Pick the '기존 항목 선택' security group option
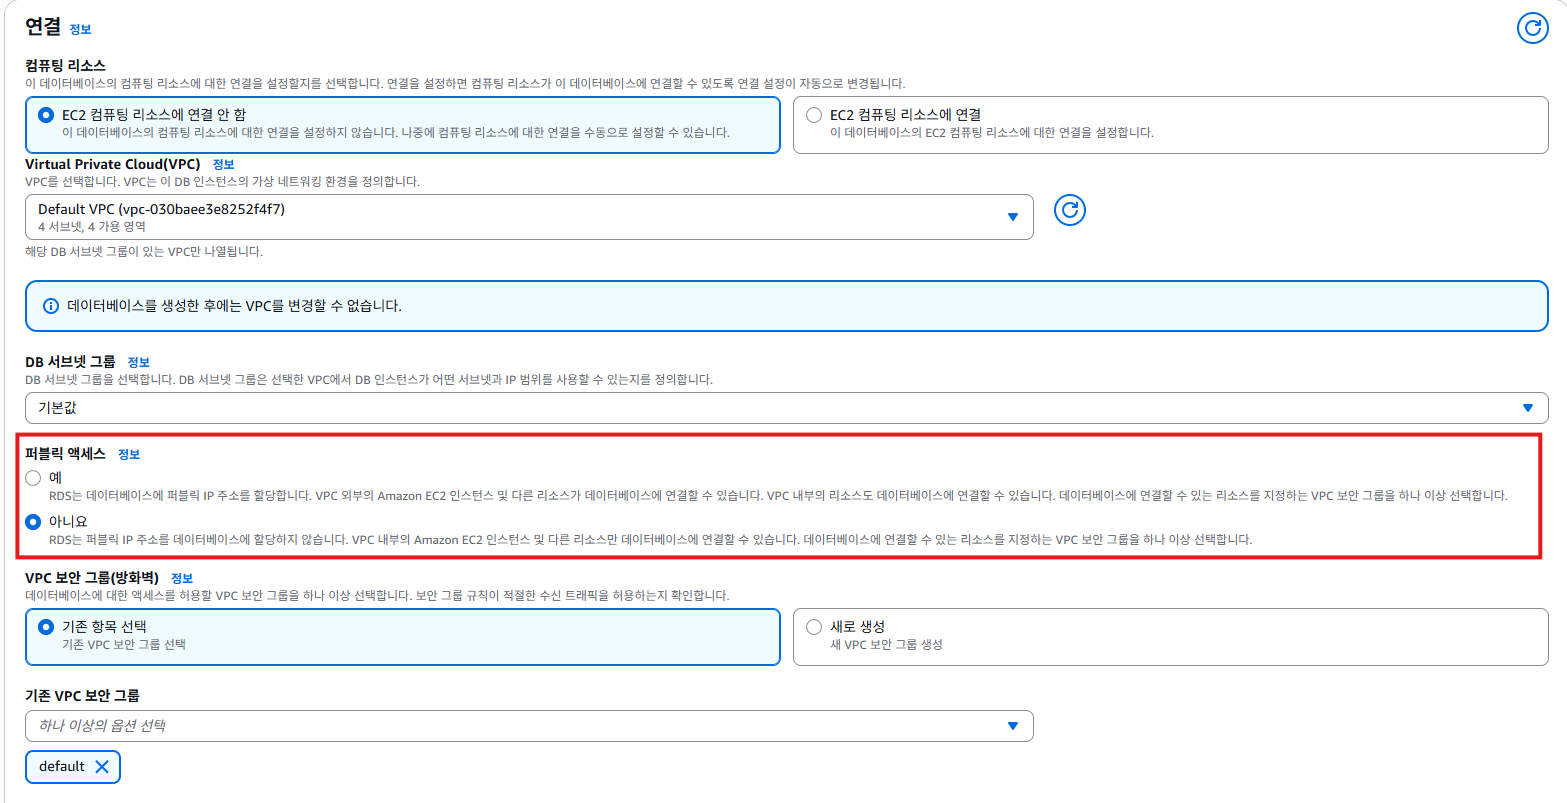1567x803 pixels. [x=46, y=627]
